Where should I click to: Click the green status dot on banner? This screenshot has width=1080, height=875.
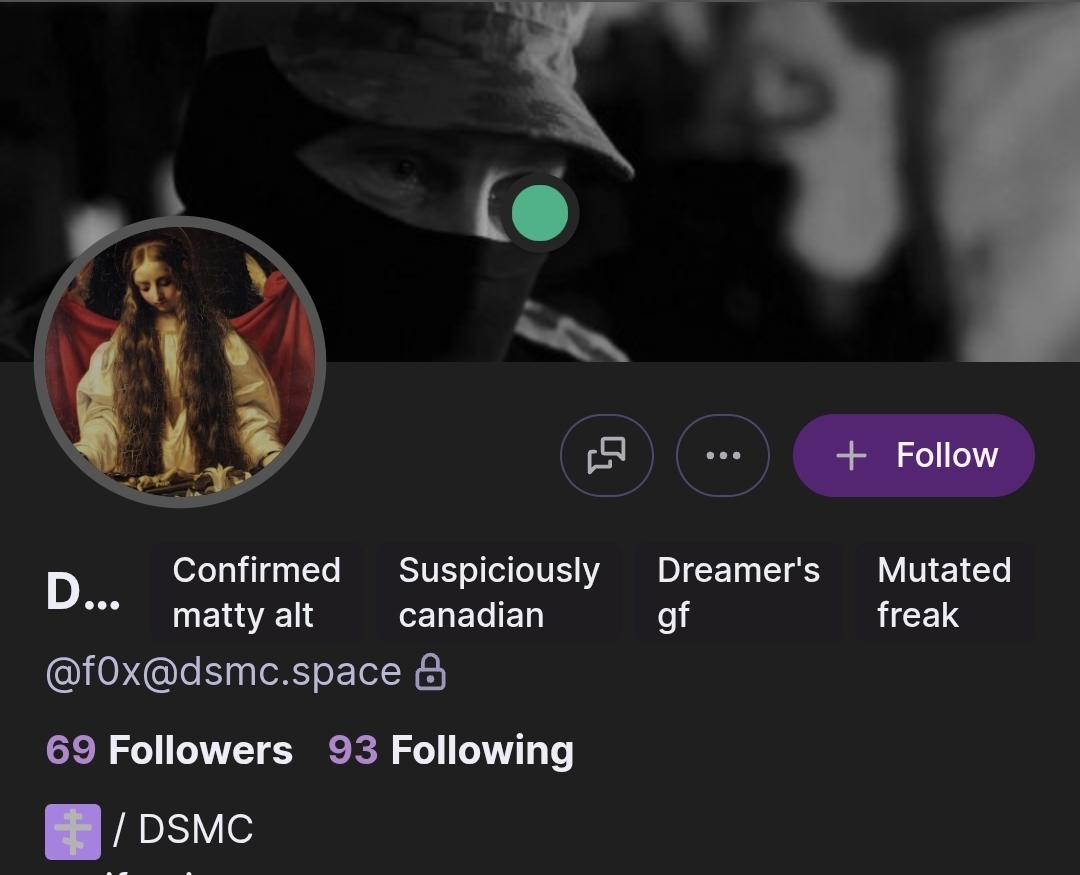coord(540,212)
